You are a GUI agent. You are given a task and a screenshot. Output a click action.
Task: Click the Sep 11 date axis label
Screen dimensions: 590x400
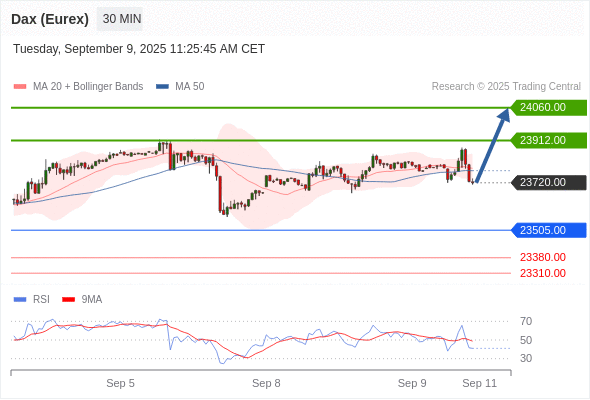pos(479,383)
